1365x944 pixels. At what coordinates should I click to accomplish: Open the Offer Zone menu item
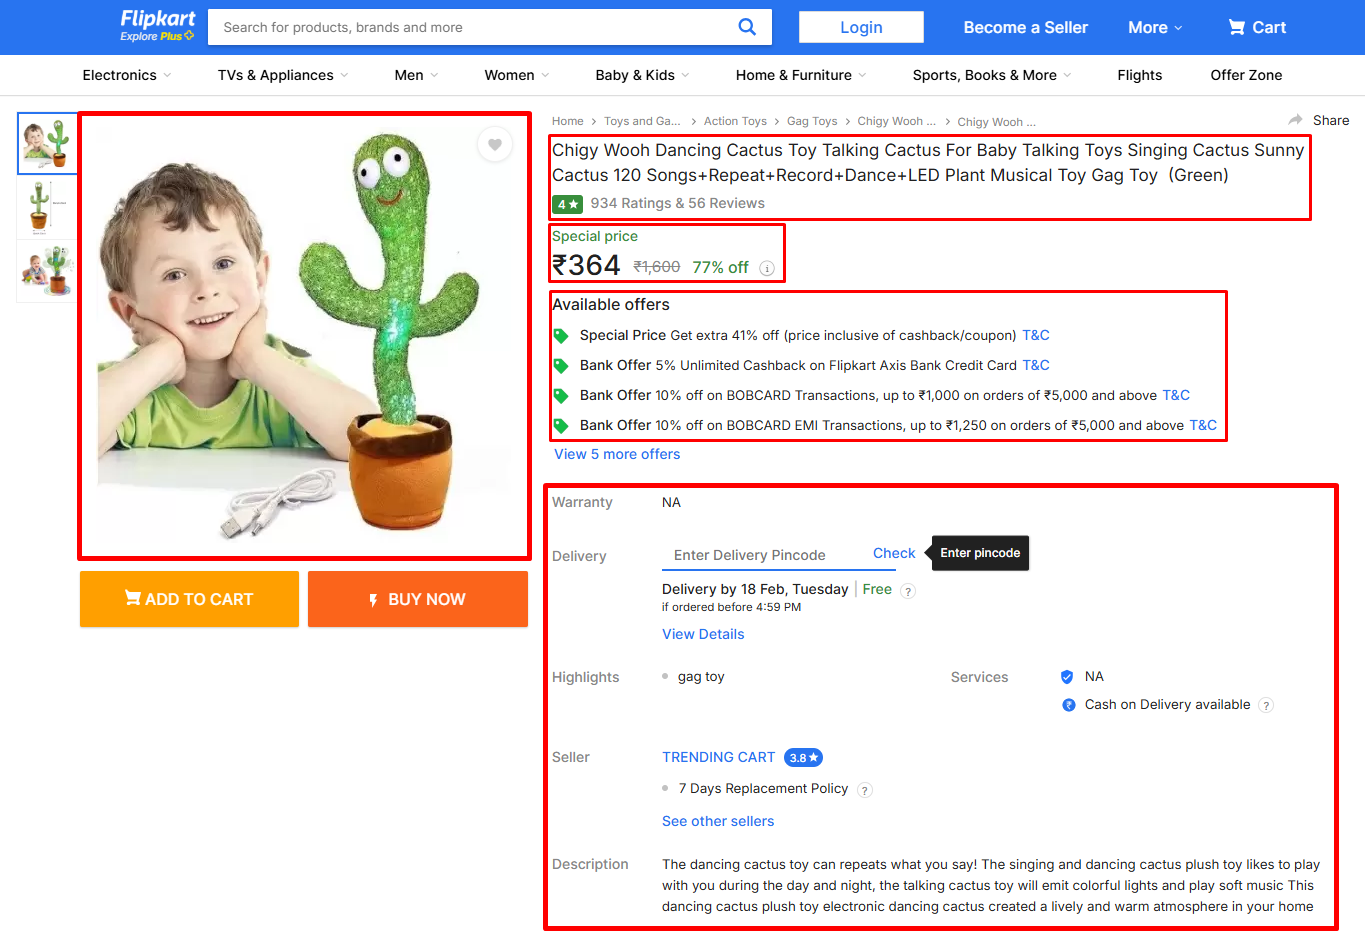1246,75
